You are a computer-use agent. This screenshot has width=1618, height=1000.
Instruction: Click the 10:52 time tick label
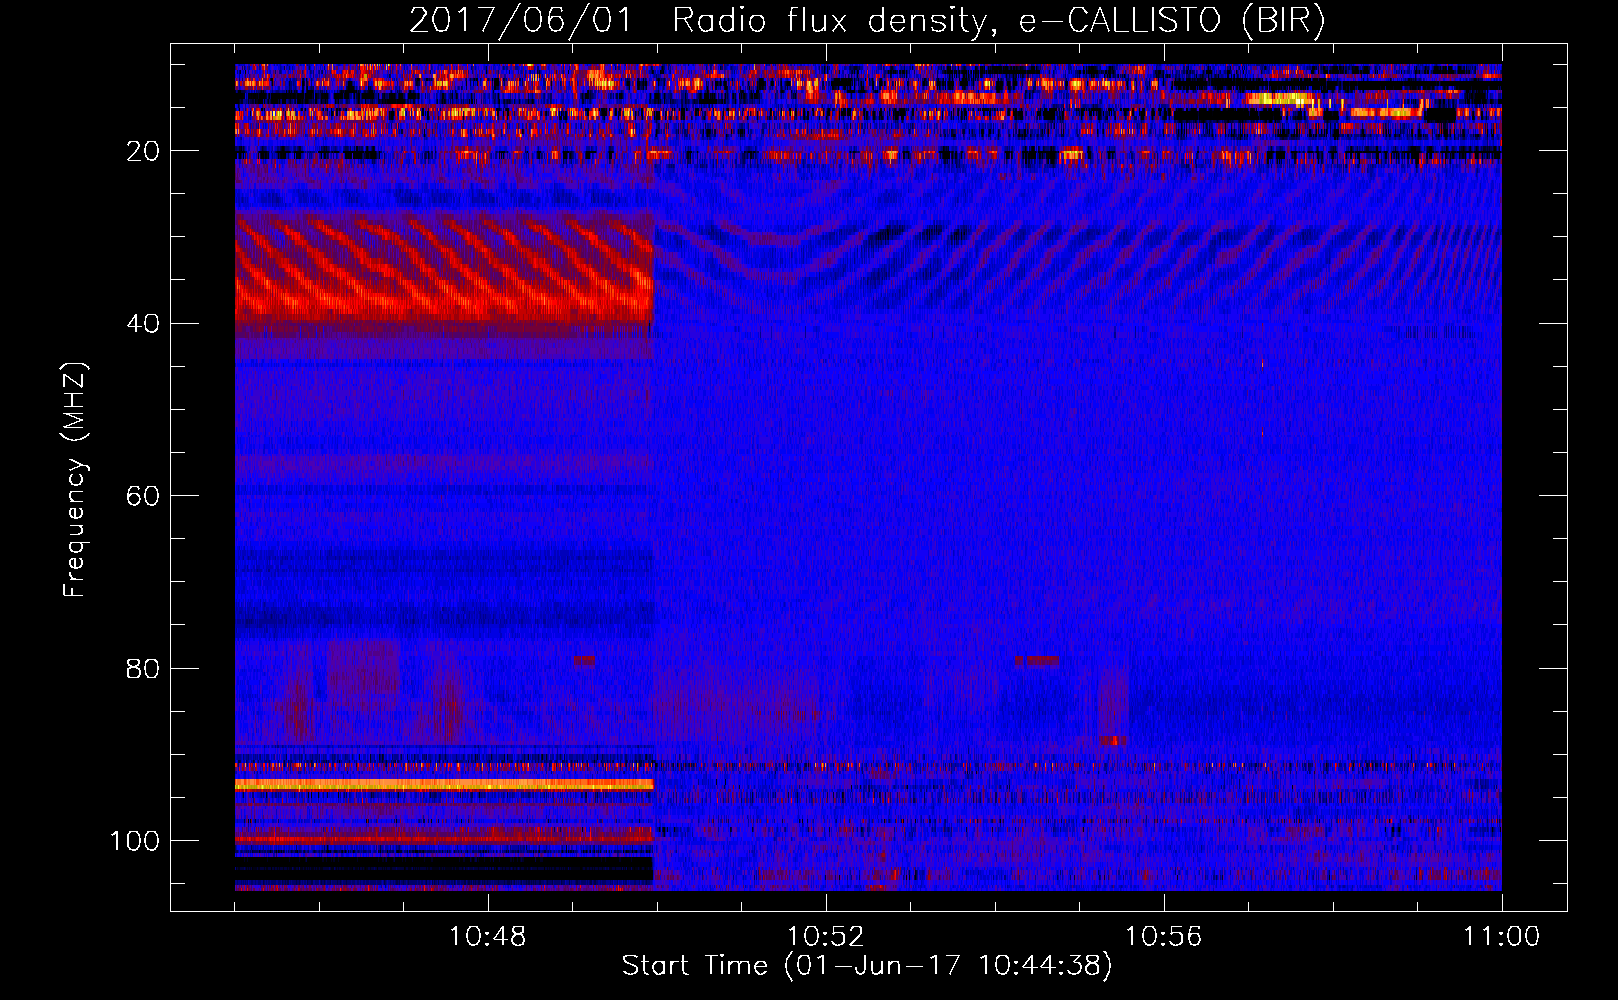(826, 937)
